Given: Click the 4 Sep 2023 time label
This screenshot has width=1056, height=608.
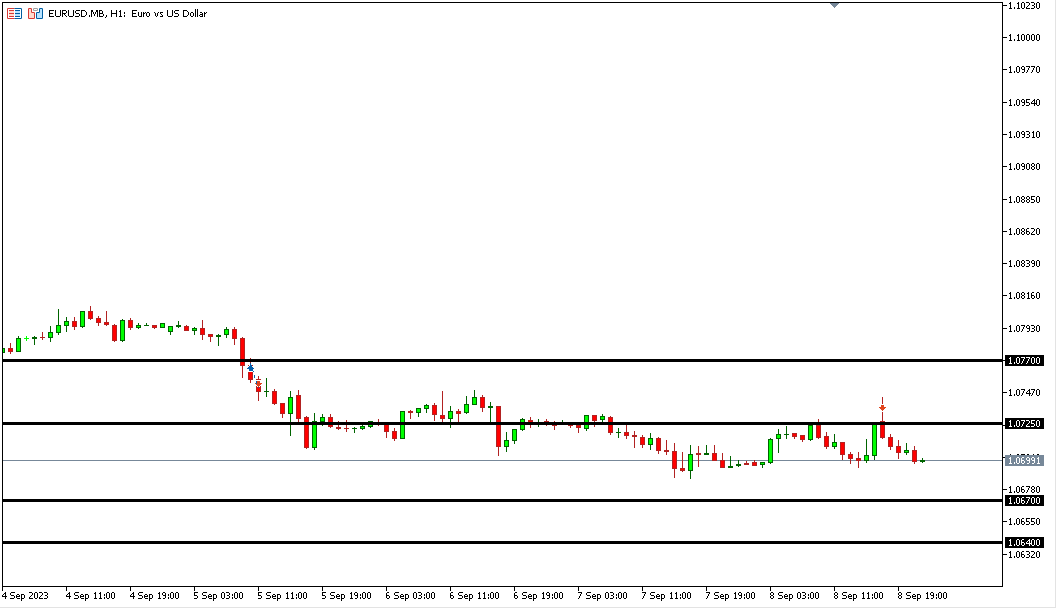Looking at the screenshot, I should coord(26,596).
